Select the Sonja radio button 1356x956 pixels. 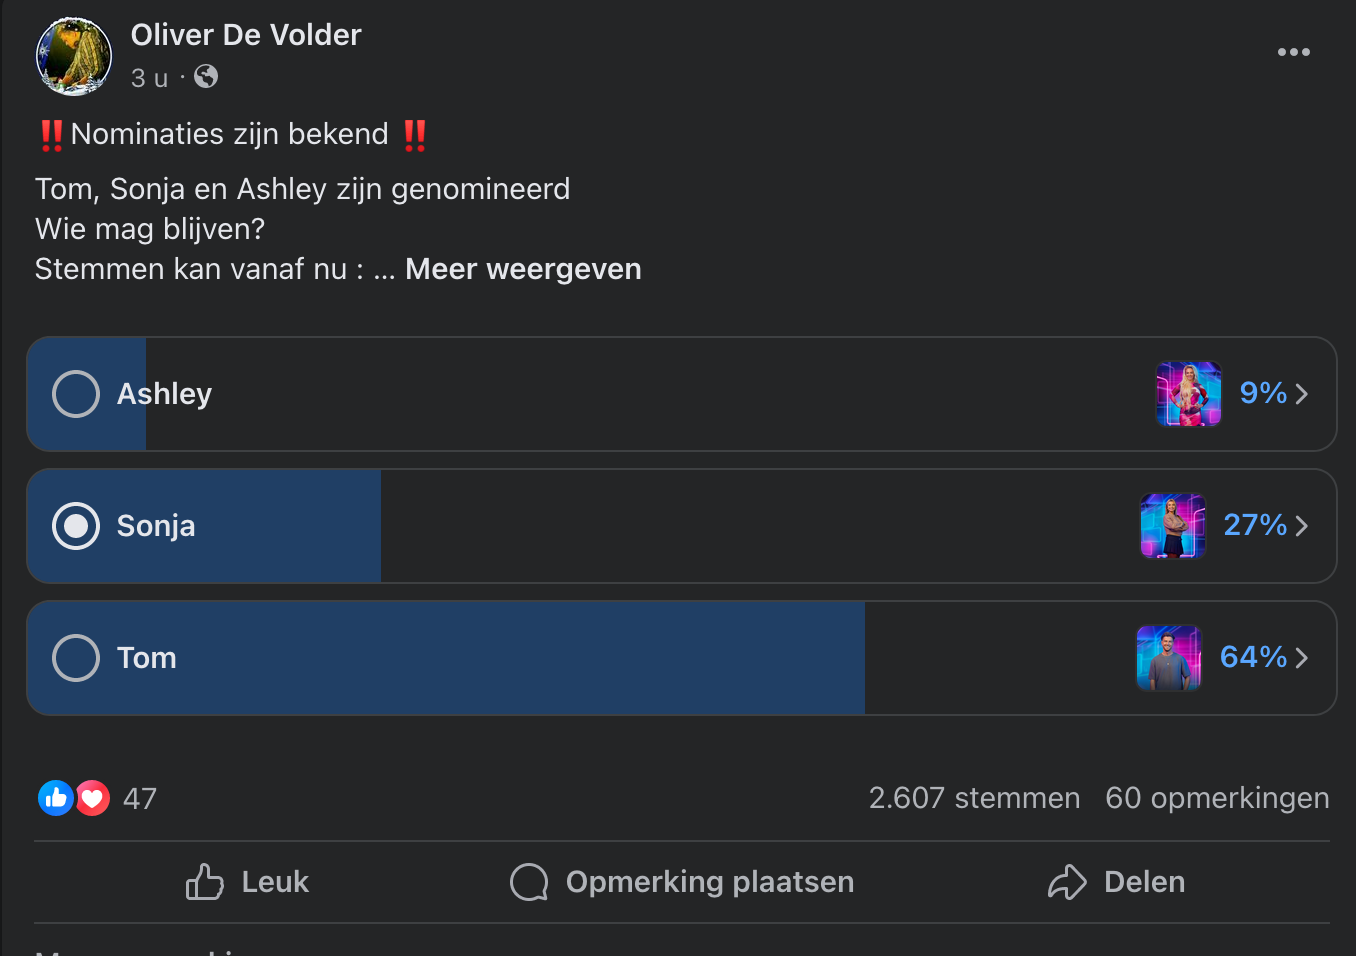[x=76, y=526]
